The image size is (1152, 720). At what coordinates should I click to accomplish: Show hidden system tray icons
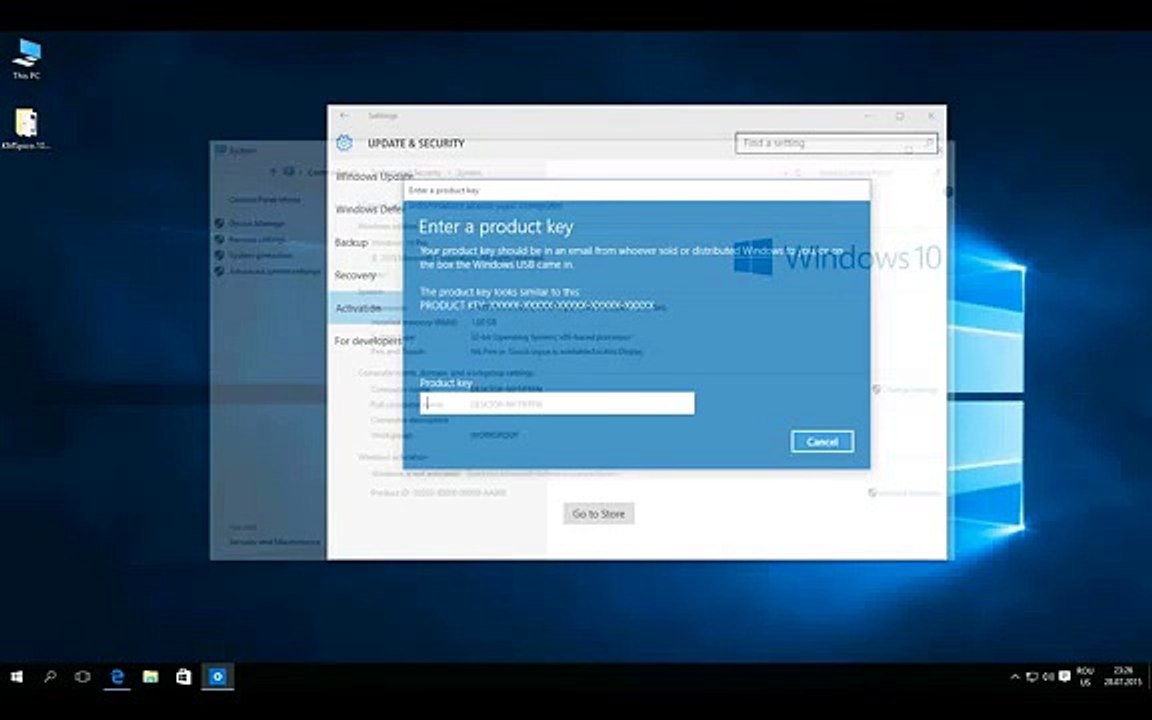(x=1015, y=677)
